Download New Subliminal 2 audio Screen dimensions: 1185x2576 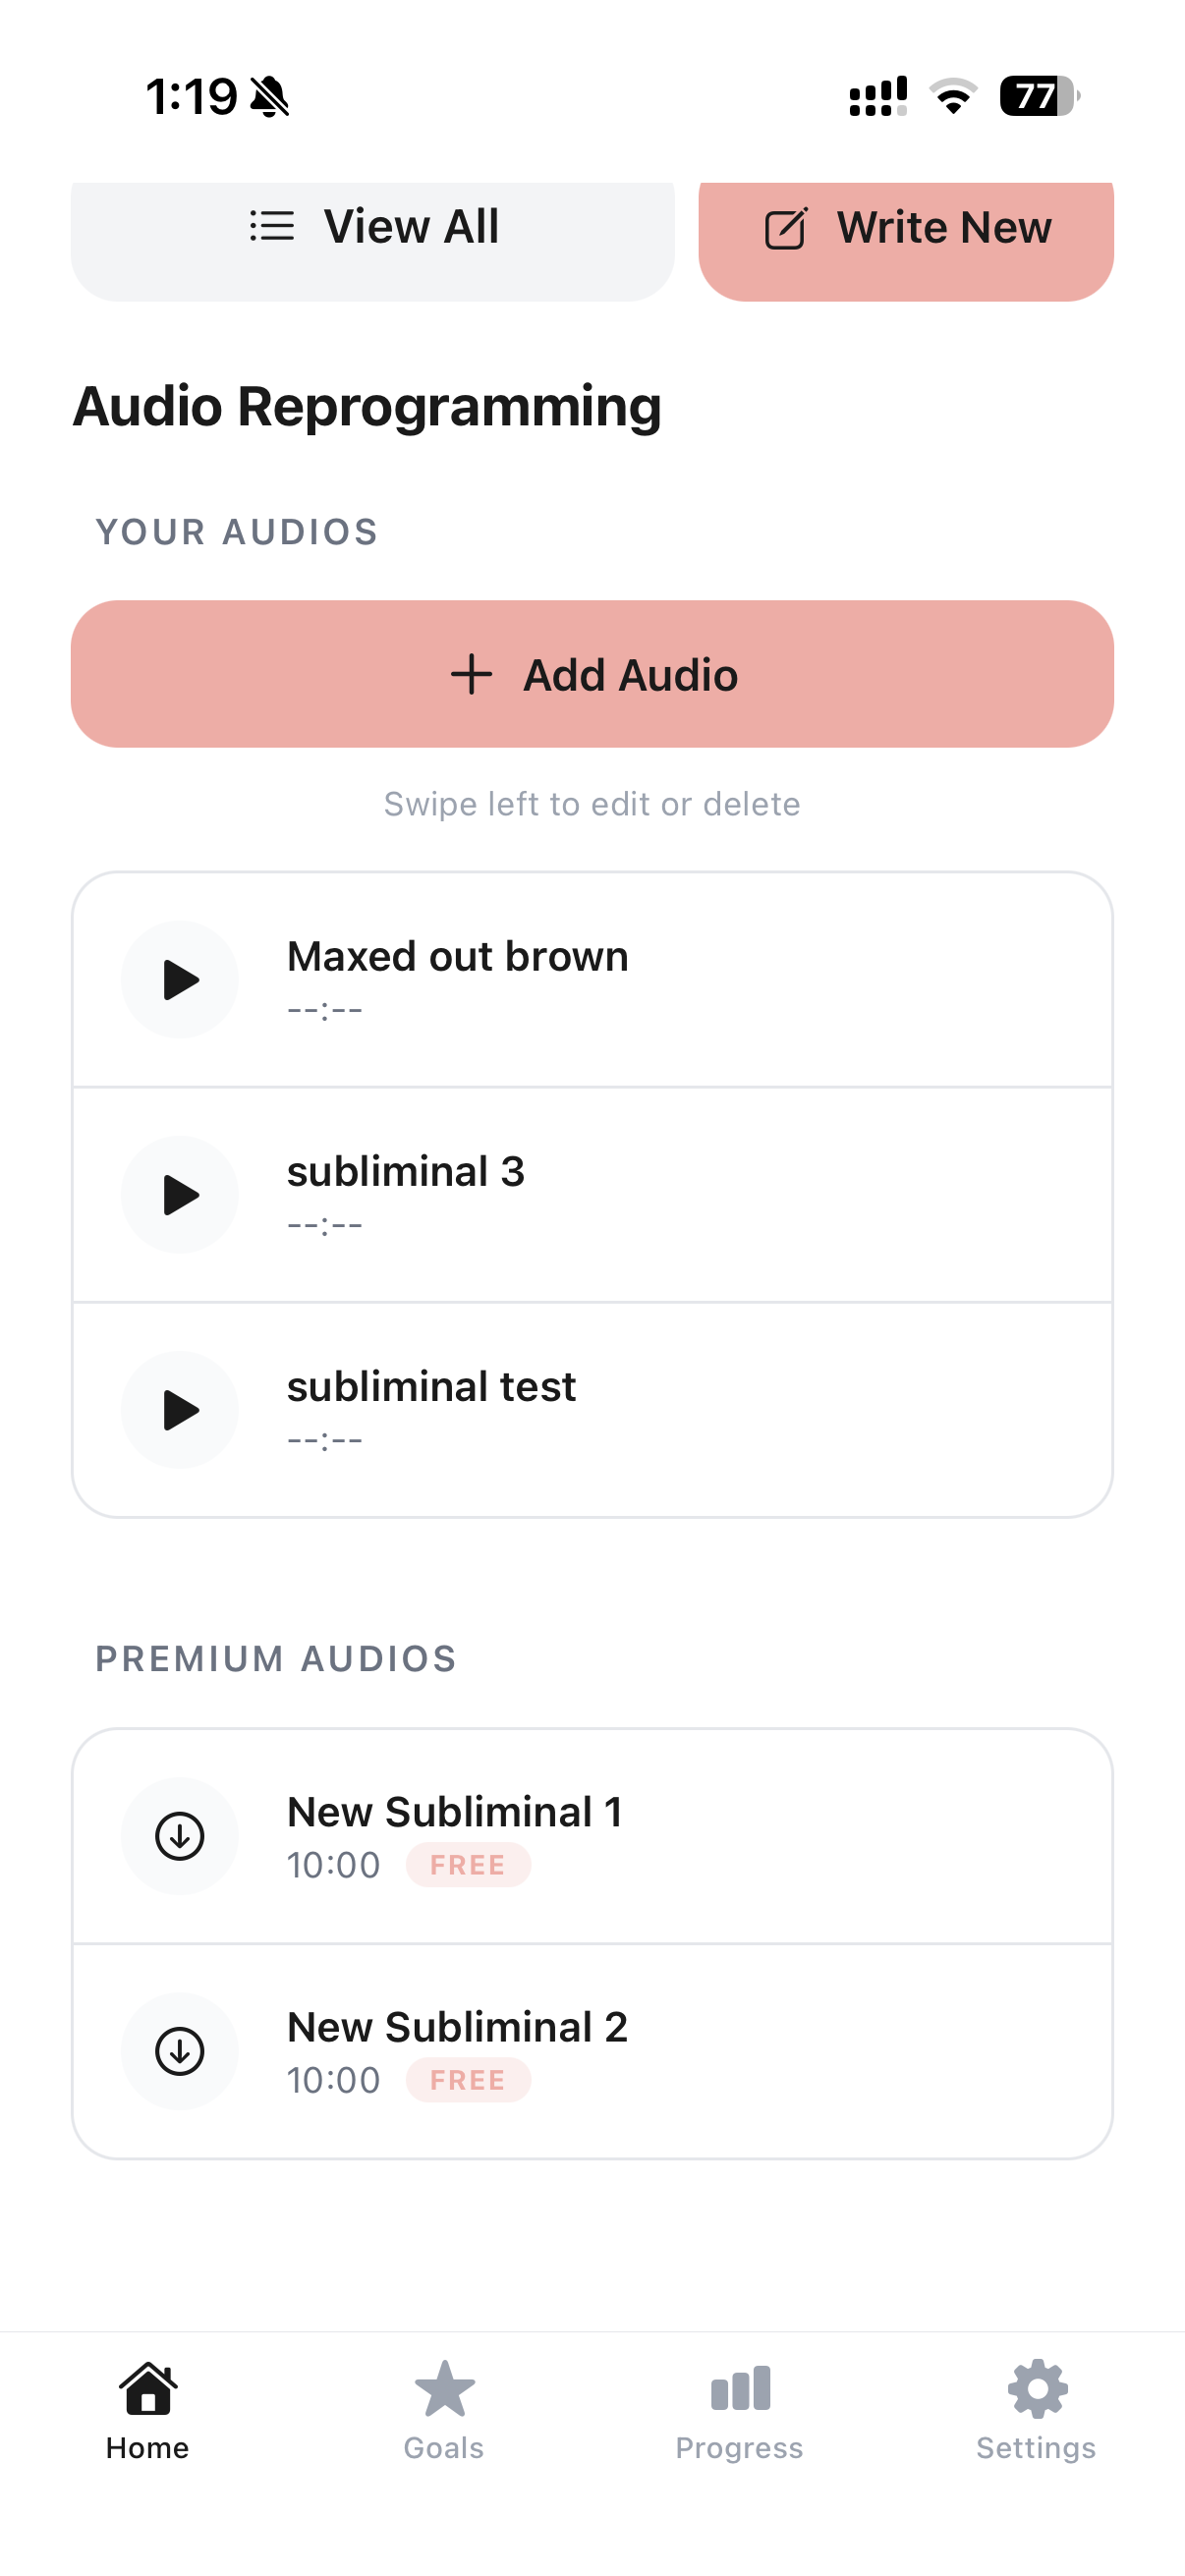(x=180, y=2050)
